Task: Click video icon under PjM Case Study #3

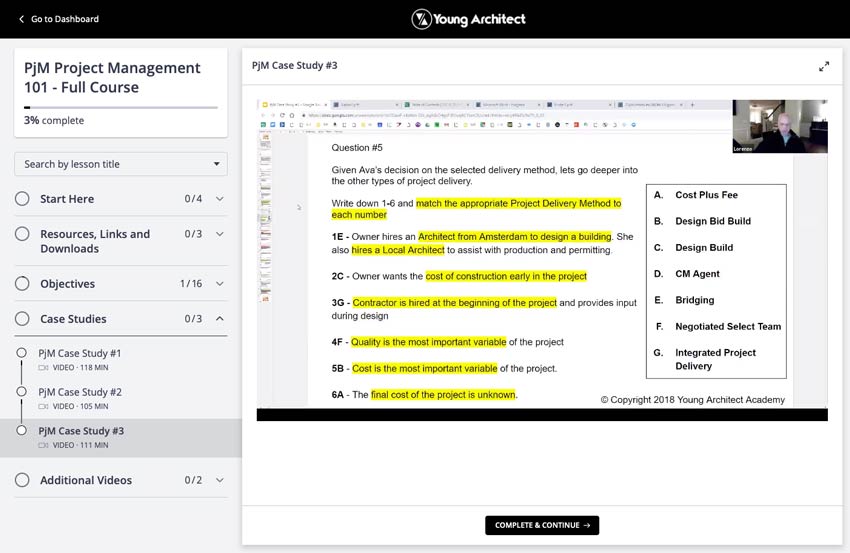Action: [44, 445]
